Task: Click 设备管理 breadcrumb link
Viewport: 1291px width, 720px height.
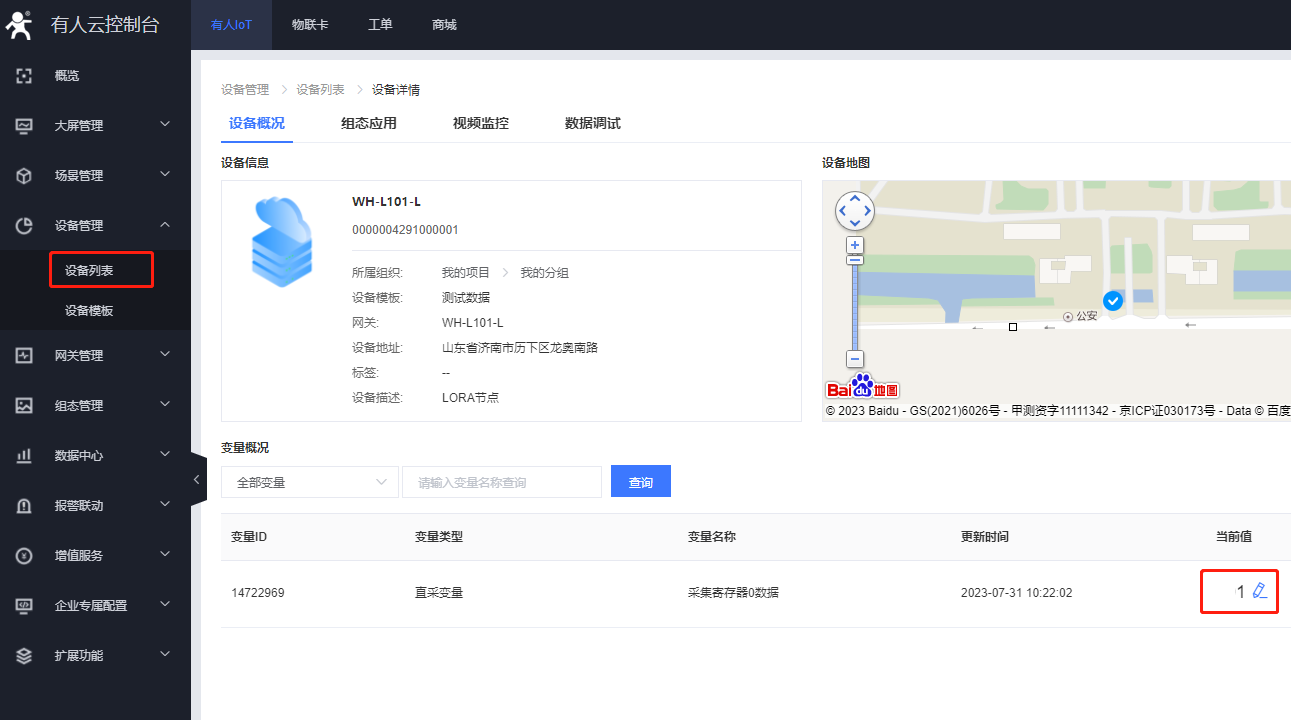Action: [x=245, y=90]
